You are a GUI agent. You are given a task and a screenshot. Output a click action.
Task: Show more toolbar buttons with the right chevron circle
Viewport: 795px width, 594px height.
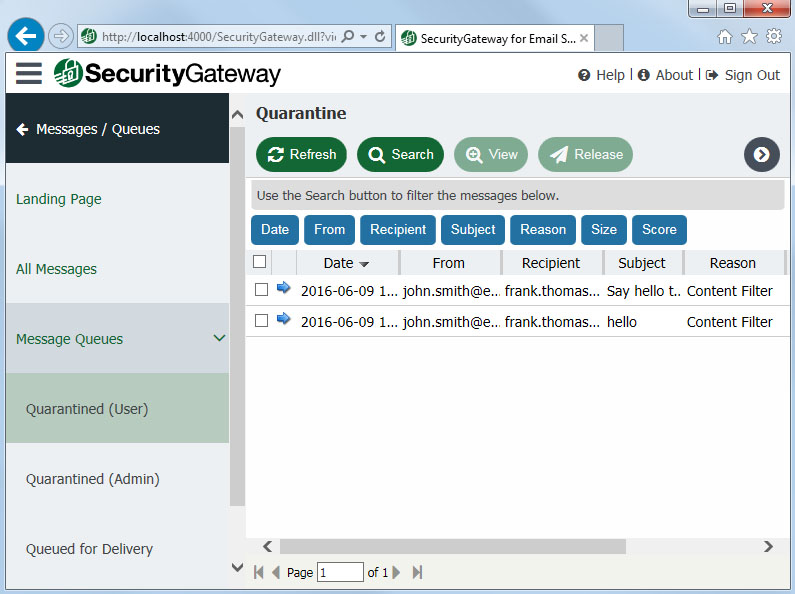tap(762, 155)
